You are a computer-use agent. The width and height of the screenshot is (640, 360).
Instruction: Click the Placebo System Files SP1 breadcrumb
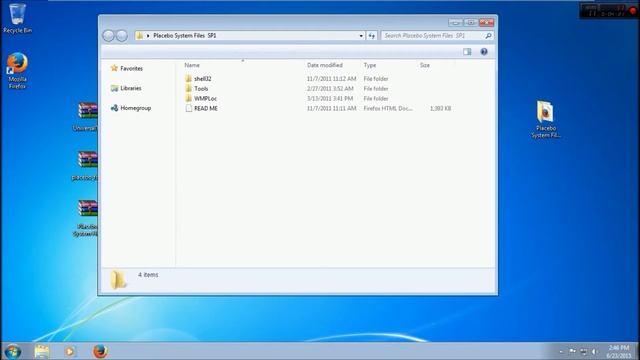[x=185, y=36]
